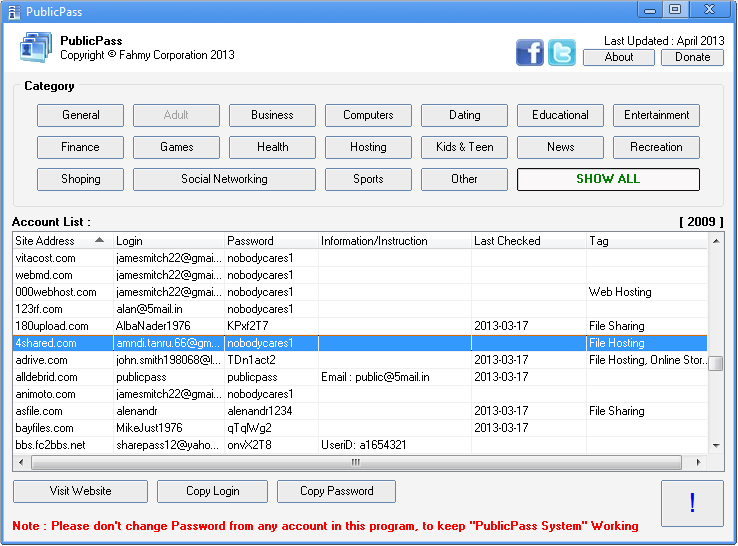Click the PublicPass title bar icon

[x=14, y=12]
